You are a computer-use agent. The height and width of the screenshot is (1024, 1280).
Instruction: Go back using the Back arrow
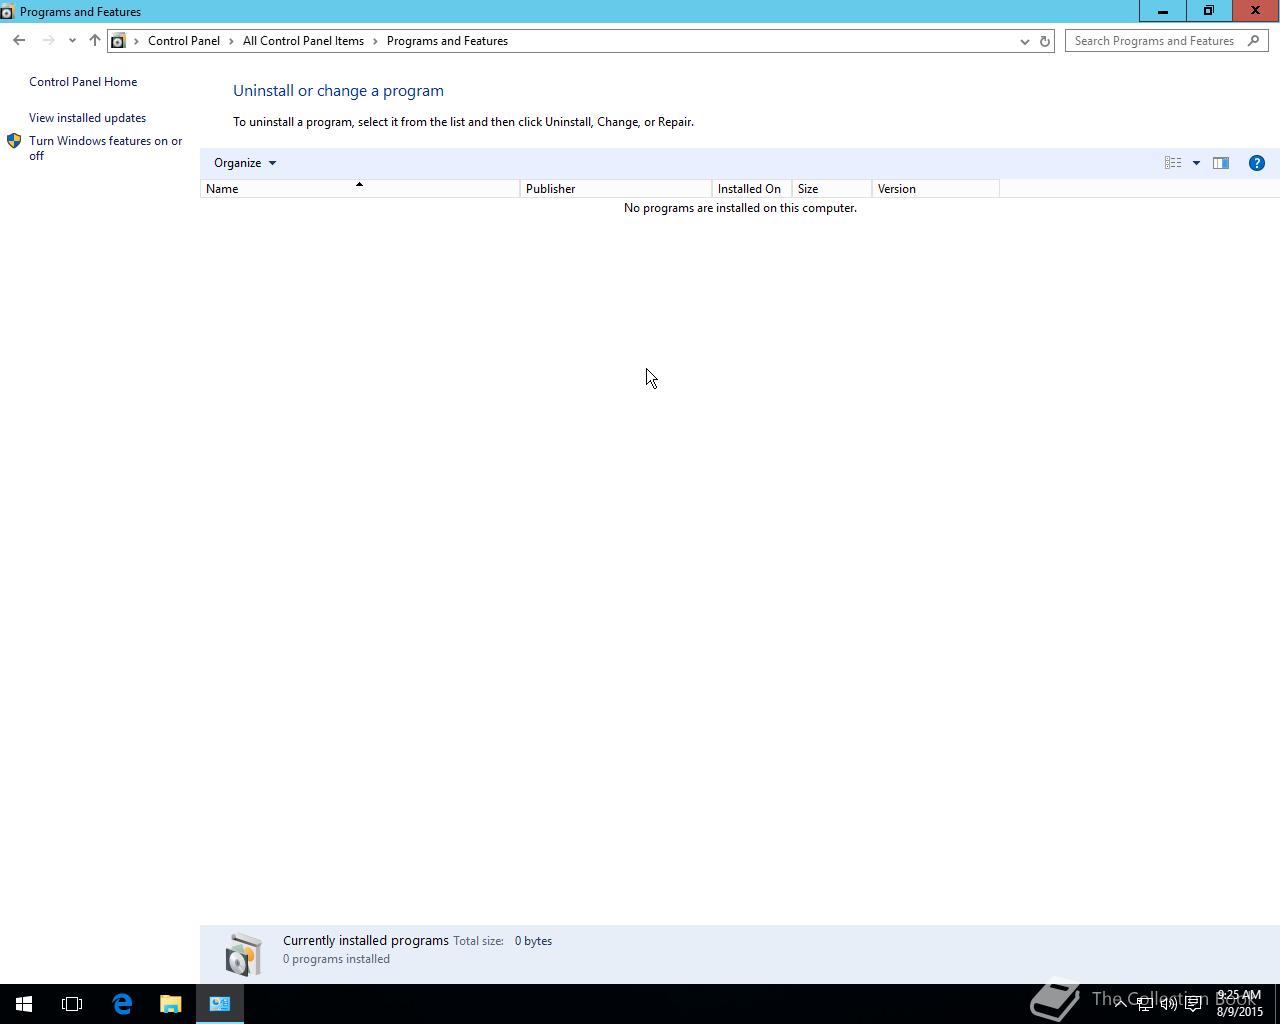pos(19,41)
